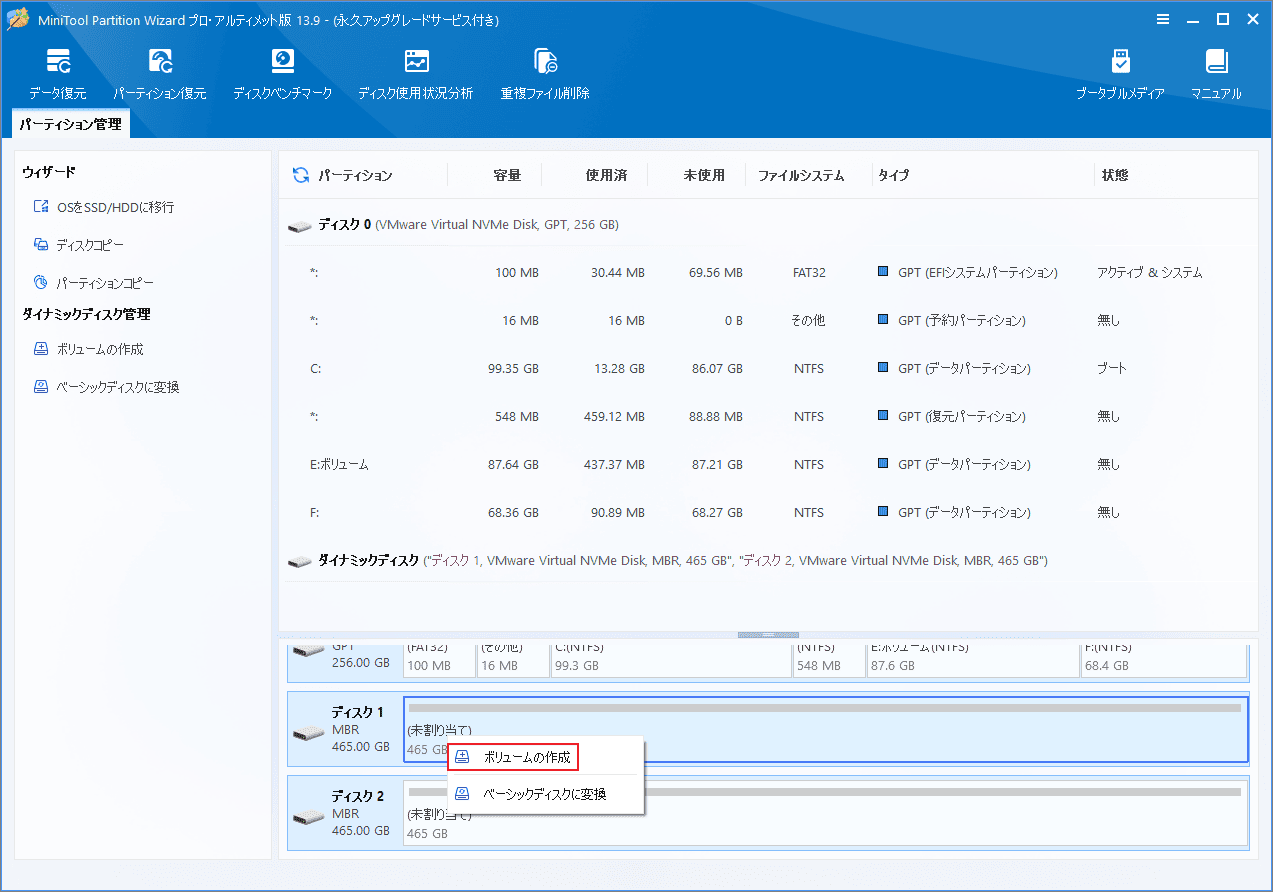Select the 100 MB FAT32 partition row
Image resolution: width=1273 pixels, height=892 pixels.
click(768, 272)
